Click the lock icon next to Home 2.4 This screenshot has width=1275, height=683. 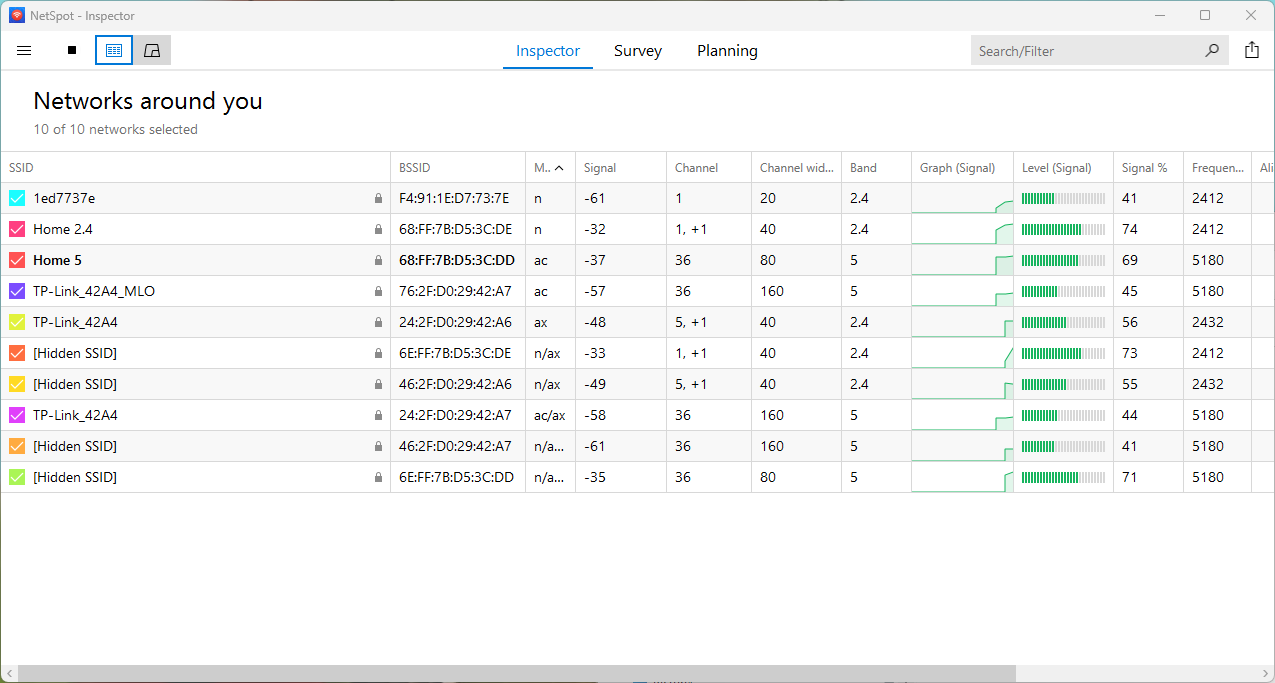[x=378, y=229]
